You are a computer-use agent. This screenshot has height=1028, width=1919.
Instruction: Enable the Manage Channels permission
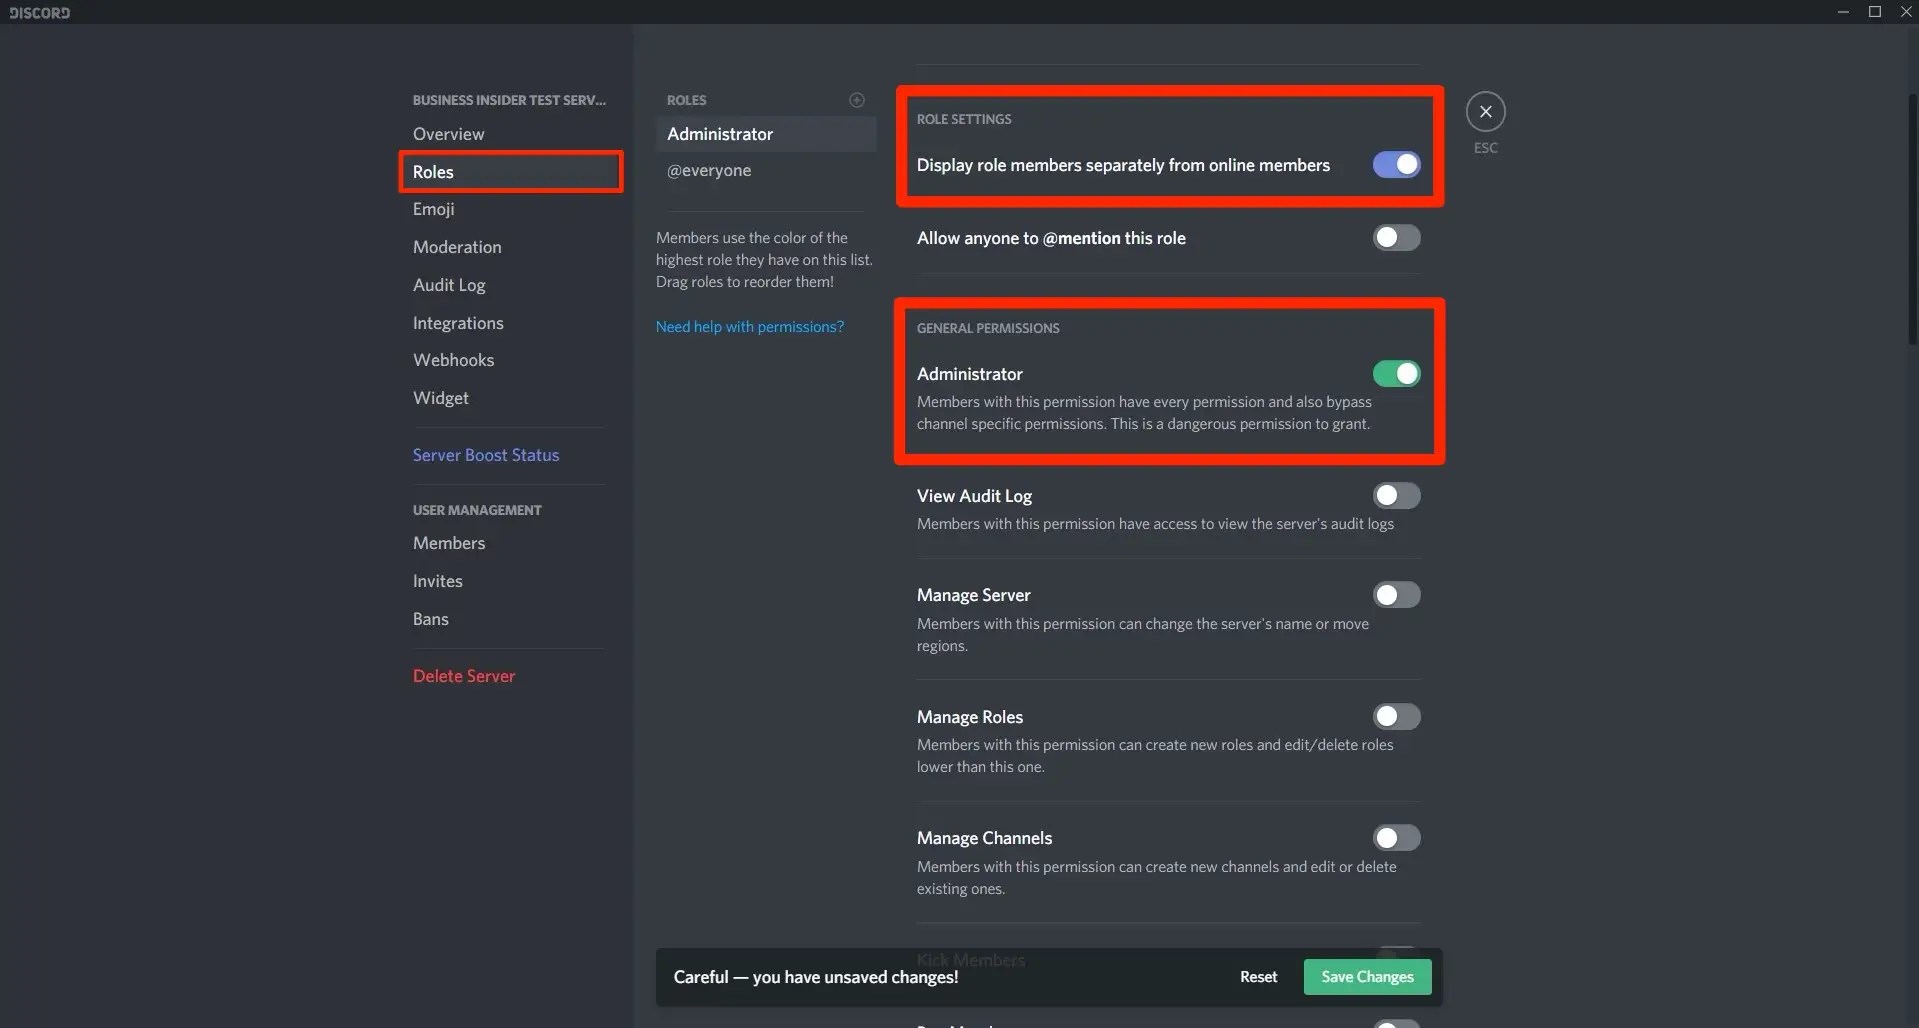point(1397,837)
